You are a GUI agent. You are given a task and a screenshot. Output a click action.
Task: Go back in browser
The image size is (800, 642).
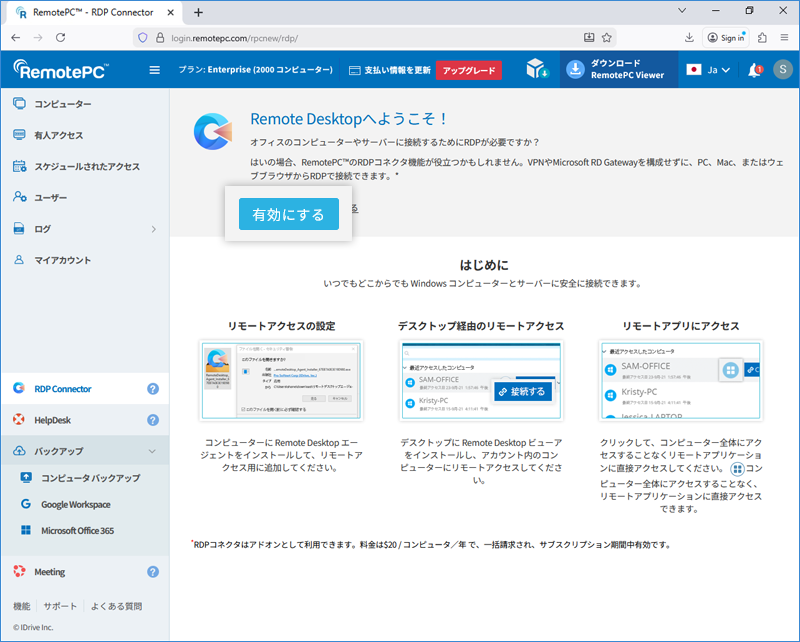pos(16,38)
